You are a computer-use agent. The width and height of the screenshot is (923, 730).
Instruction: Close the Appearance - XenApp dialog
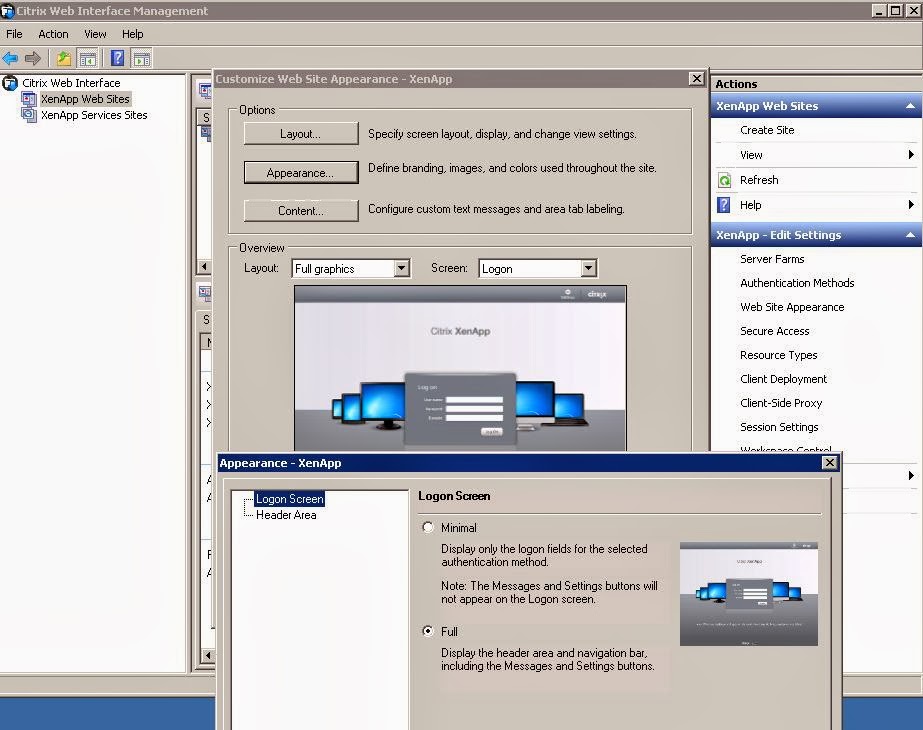tap(829, 463)
